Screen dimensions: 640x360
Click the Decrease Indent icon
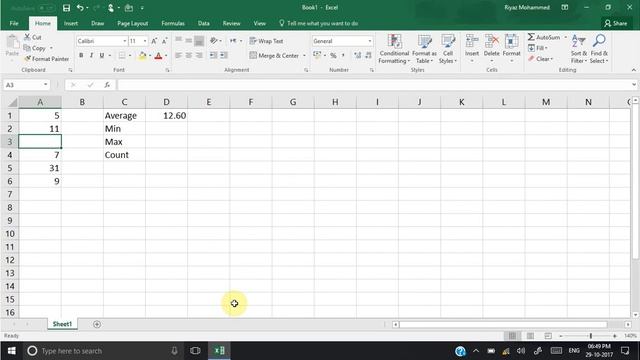click(213, 55)
